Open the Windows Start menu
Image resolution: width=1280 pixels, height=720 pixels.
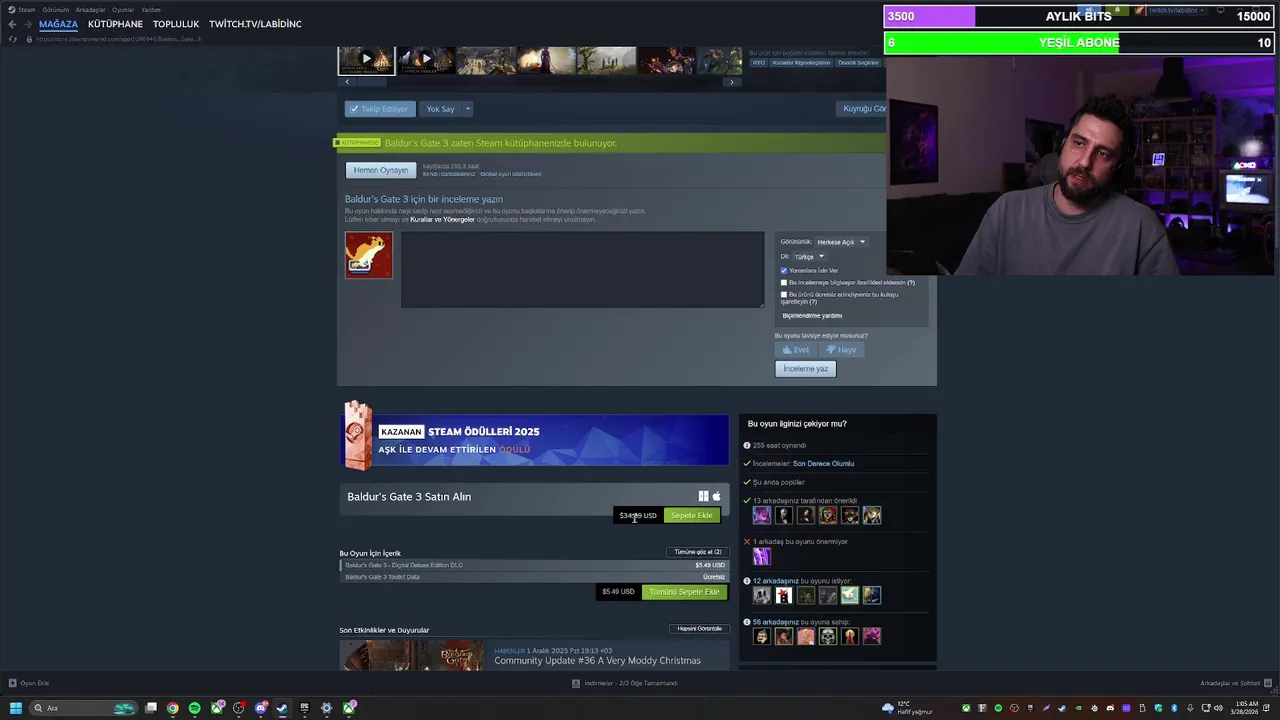[x=15, y=708]
